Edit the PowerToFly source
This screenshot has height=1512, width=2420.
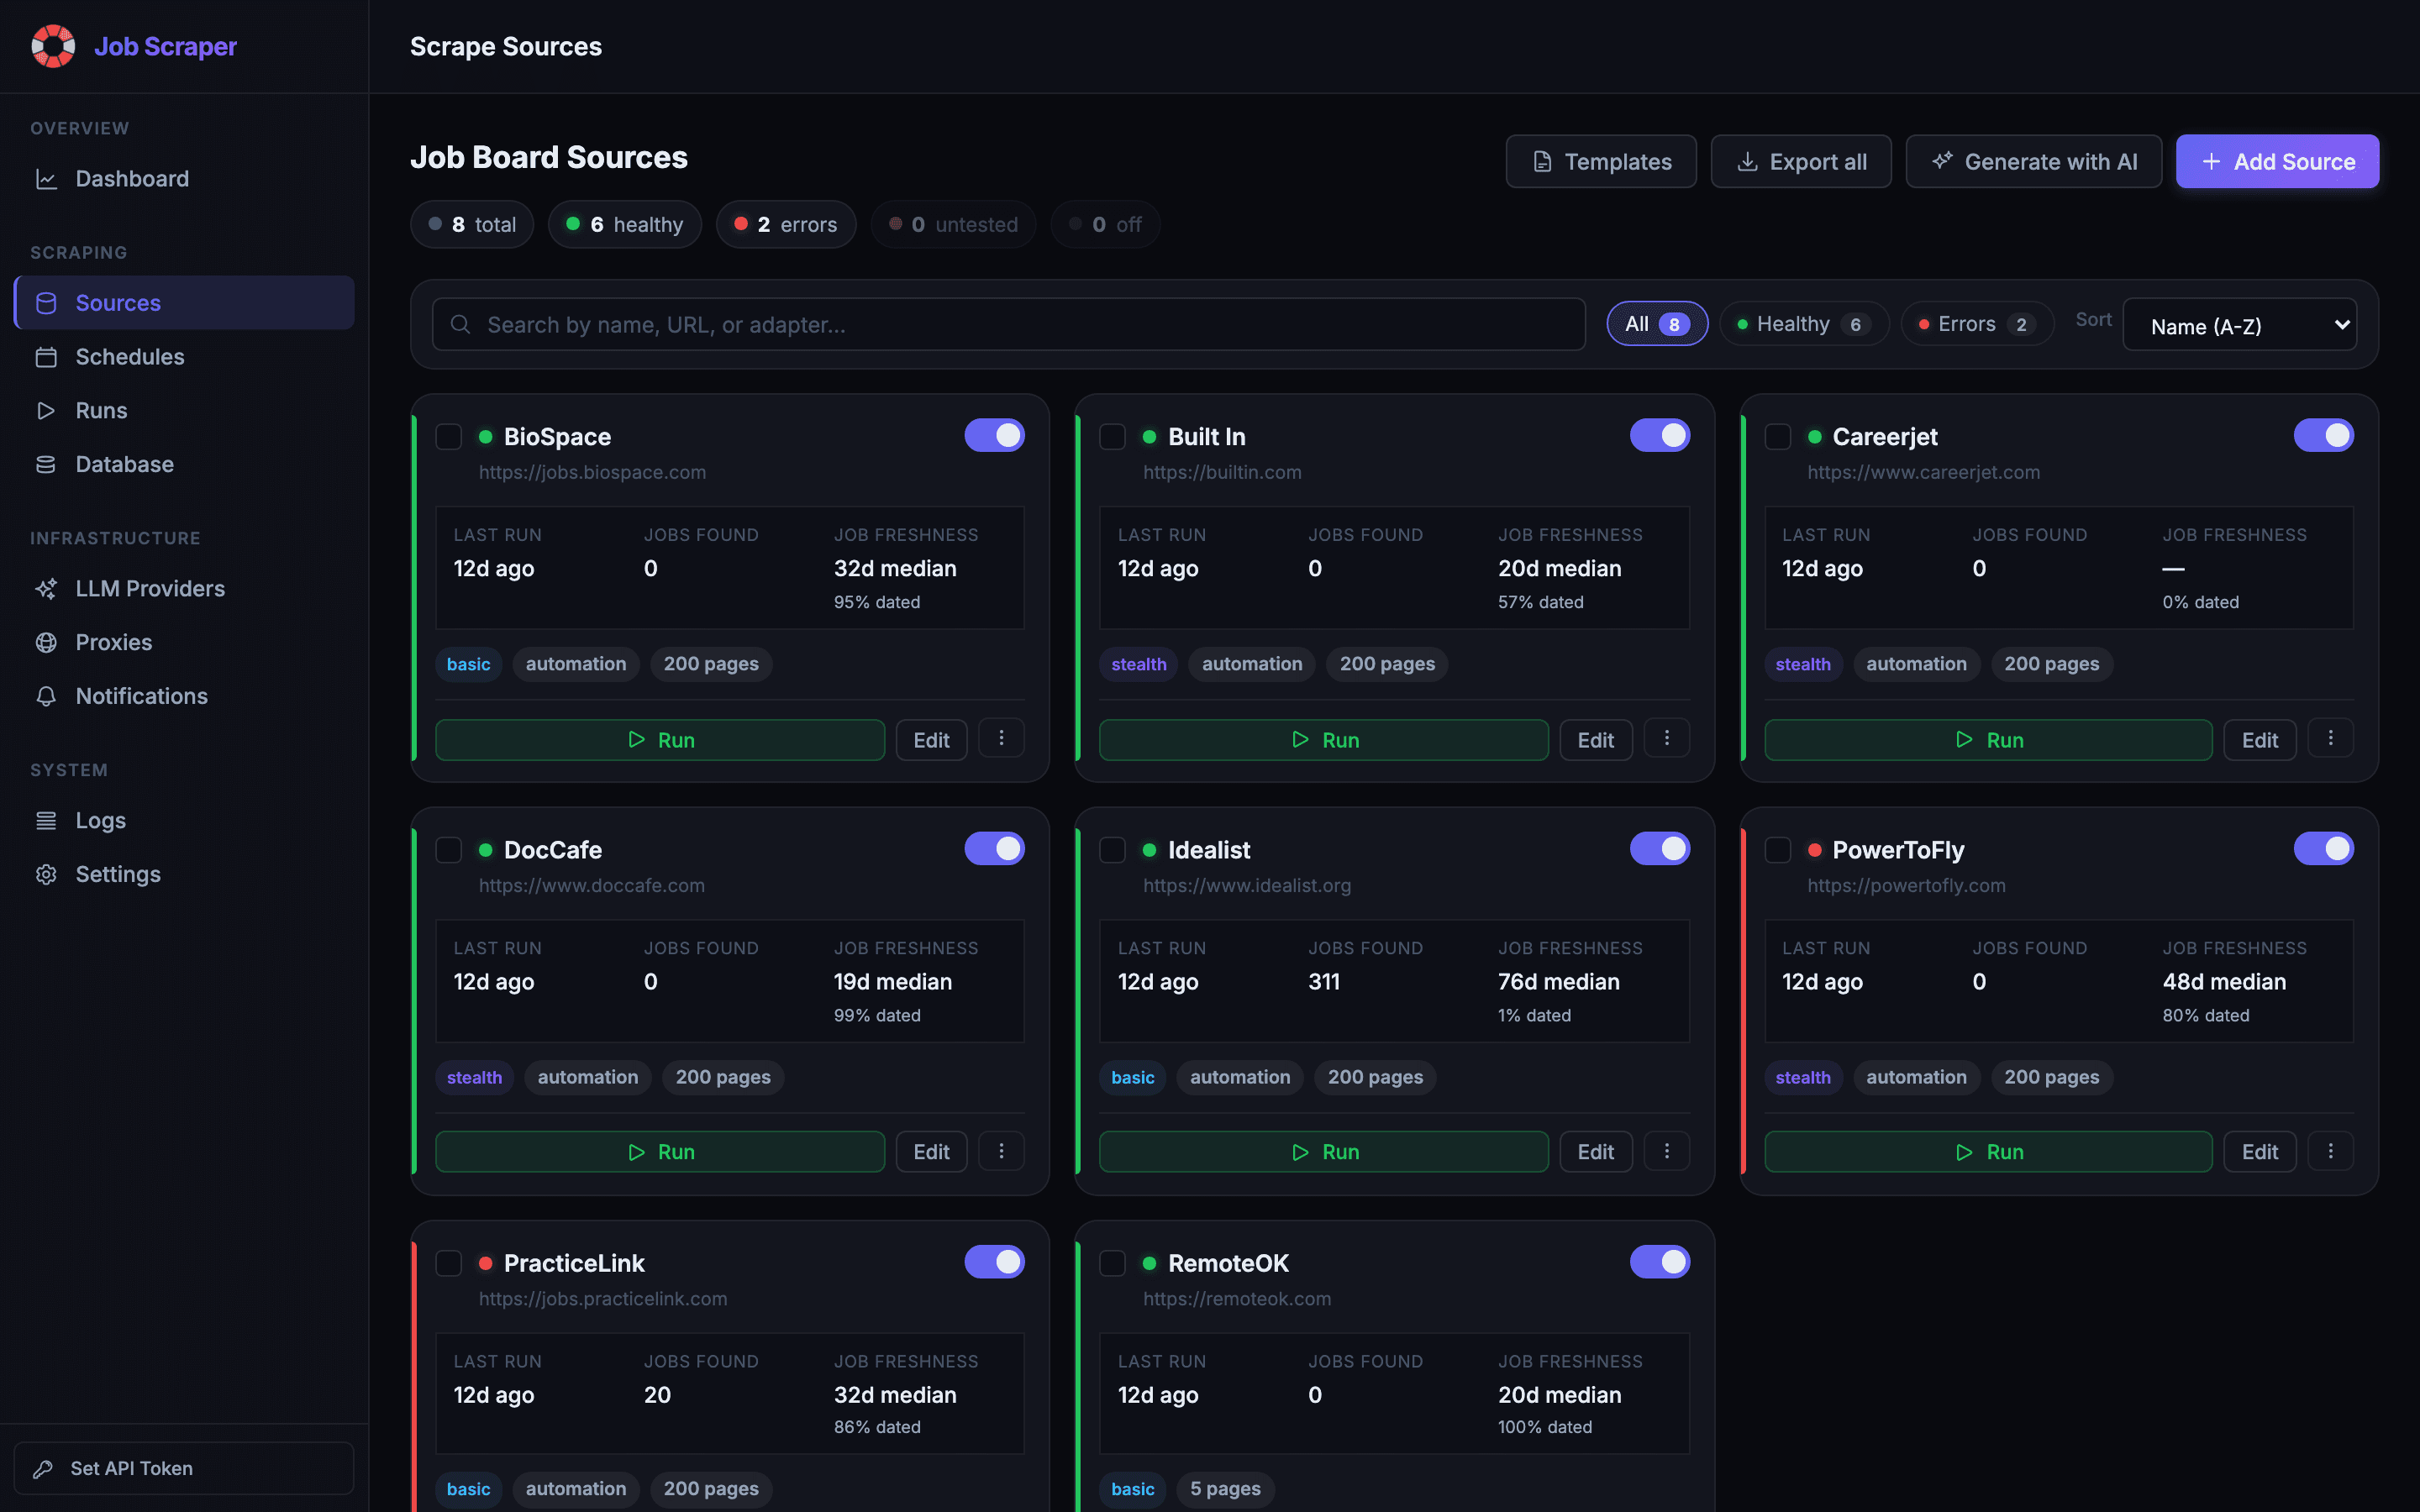(x=2260, y=1152)
